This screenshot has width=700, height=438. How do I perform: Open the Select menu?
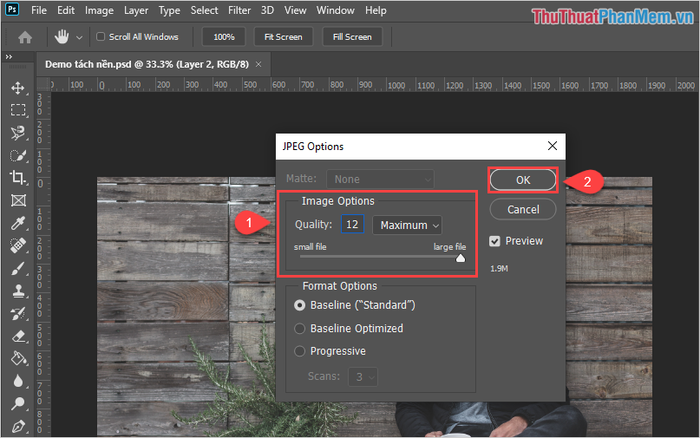tap(204, 10)
